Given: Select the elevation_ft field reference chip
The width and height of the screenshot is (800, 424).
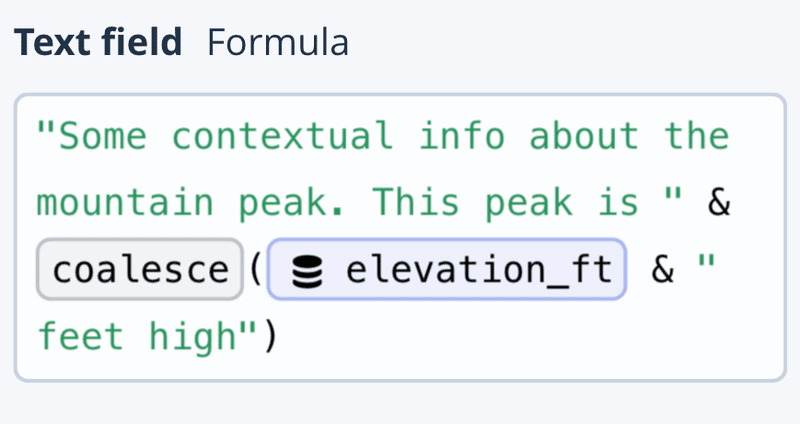Looking at the screenshot, I should [447, 269].
